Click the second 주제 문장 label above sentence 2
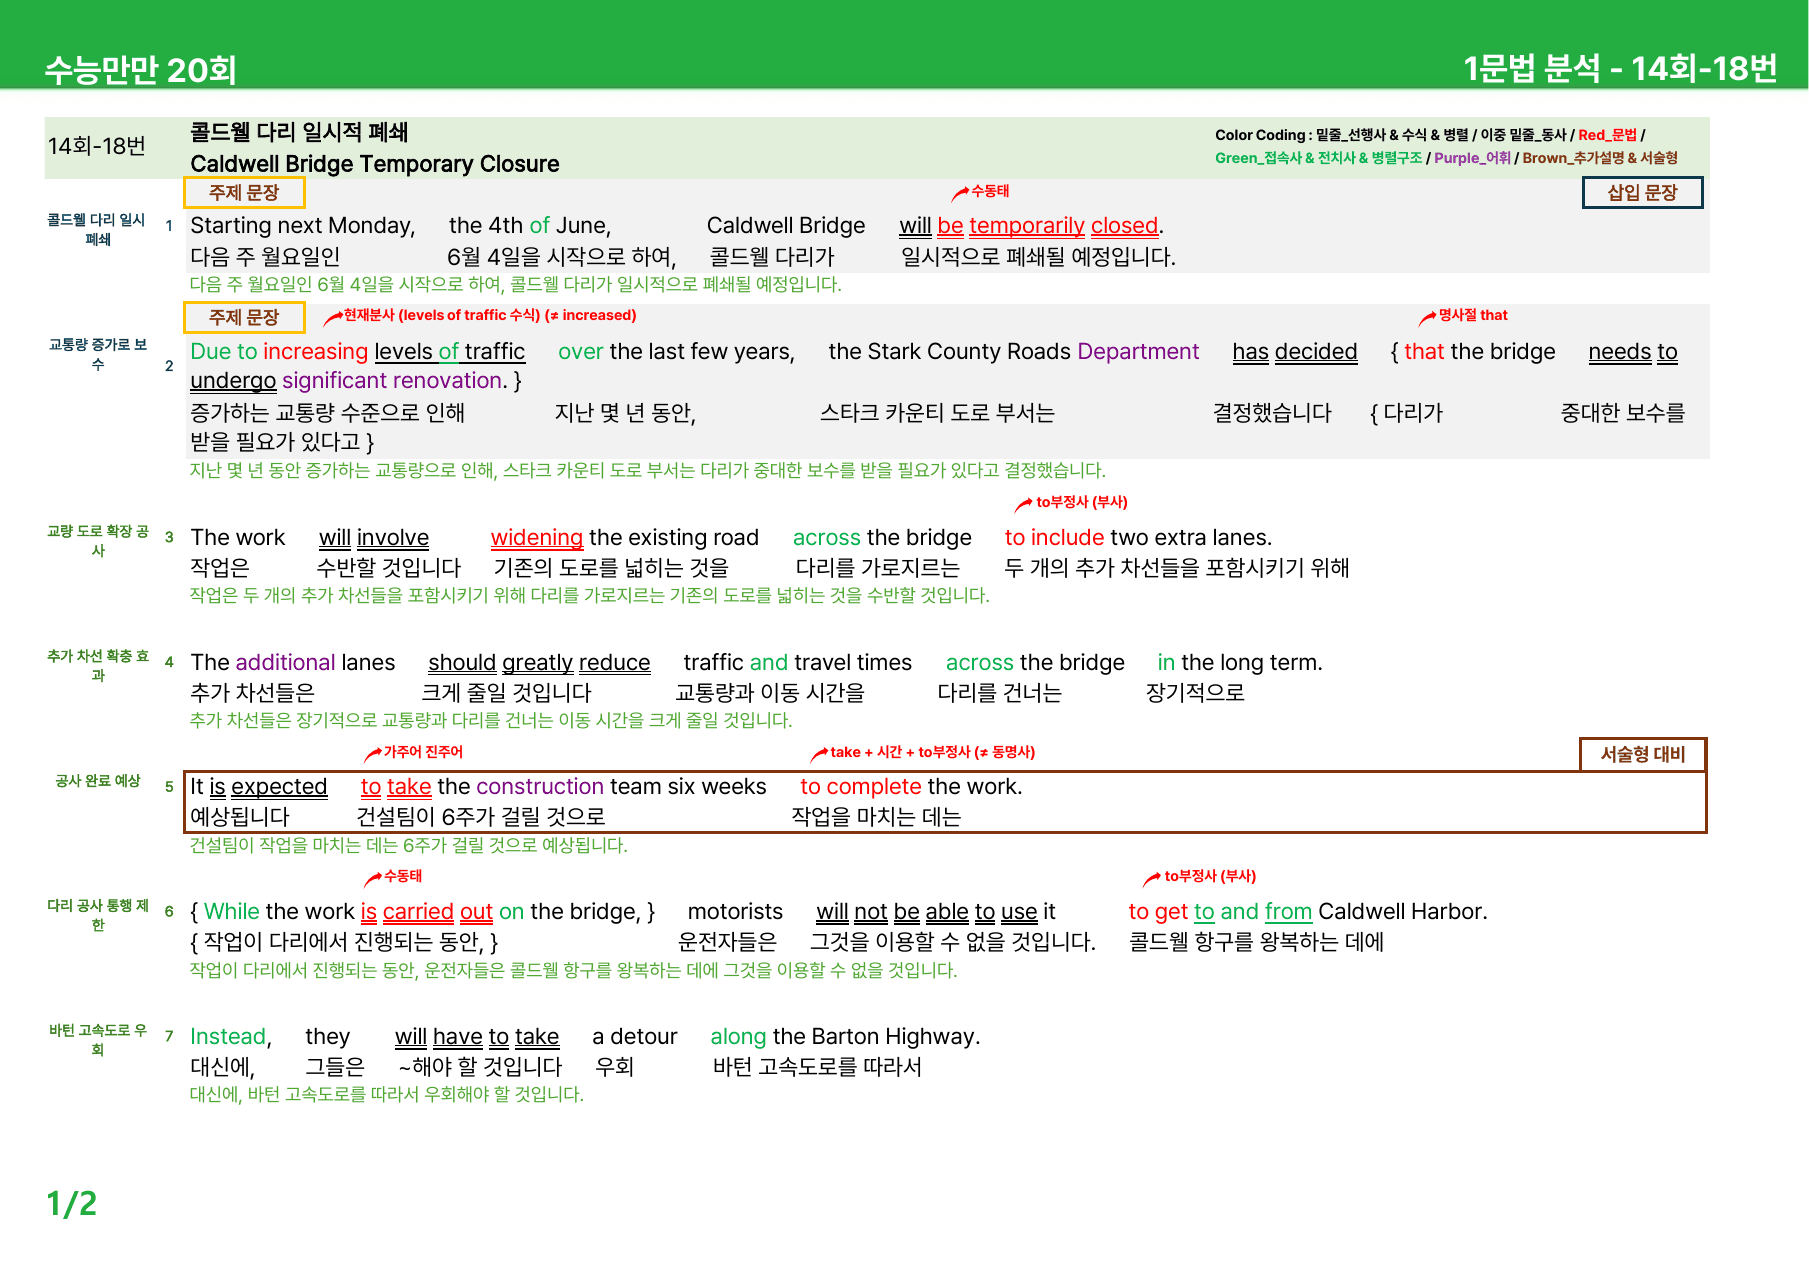Viewport: 1809px width, 1279px height. pos(244,317)
